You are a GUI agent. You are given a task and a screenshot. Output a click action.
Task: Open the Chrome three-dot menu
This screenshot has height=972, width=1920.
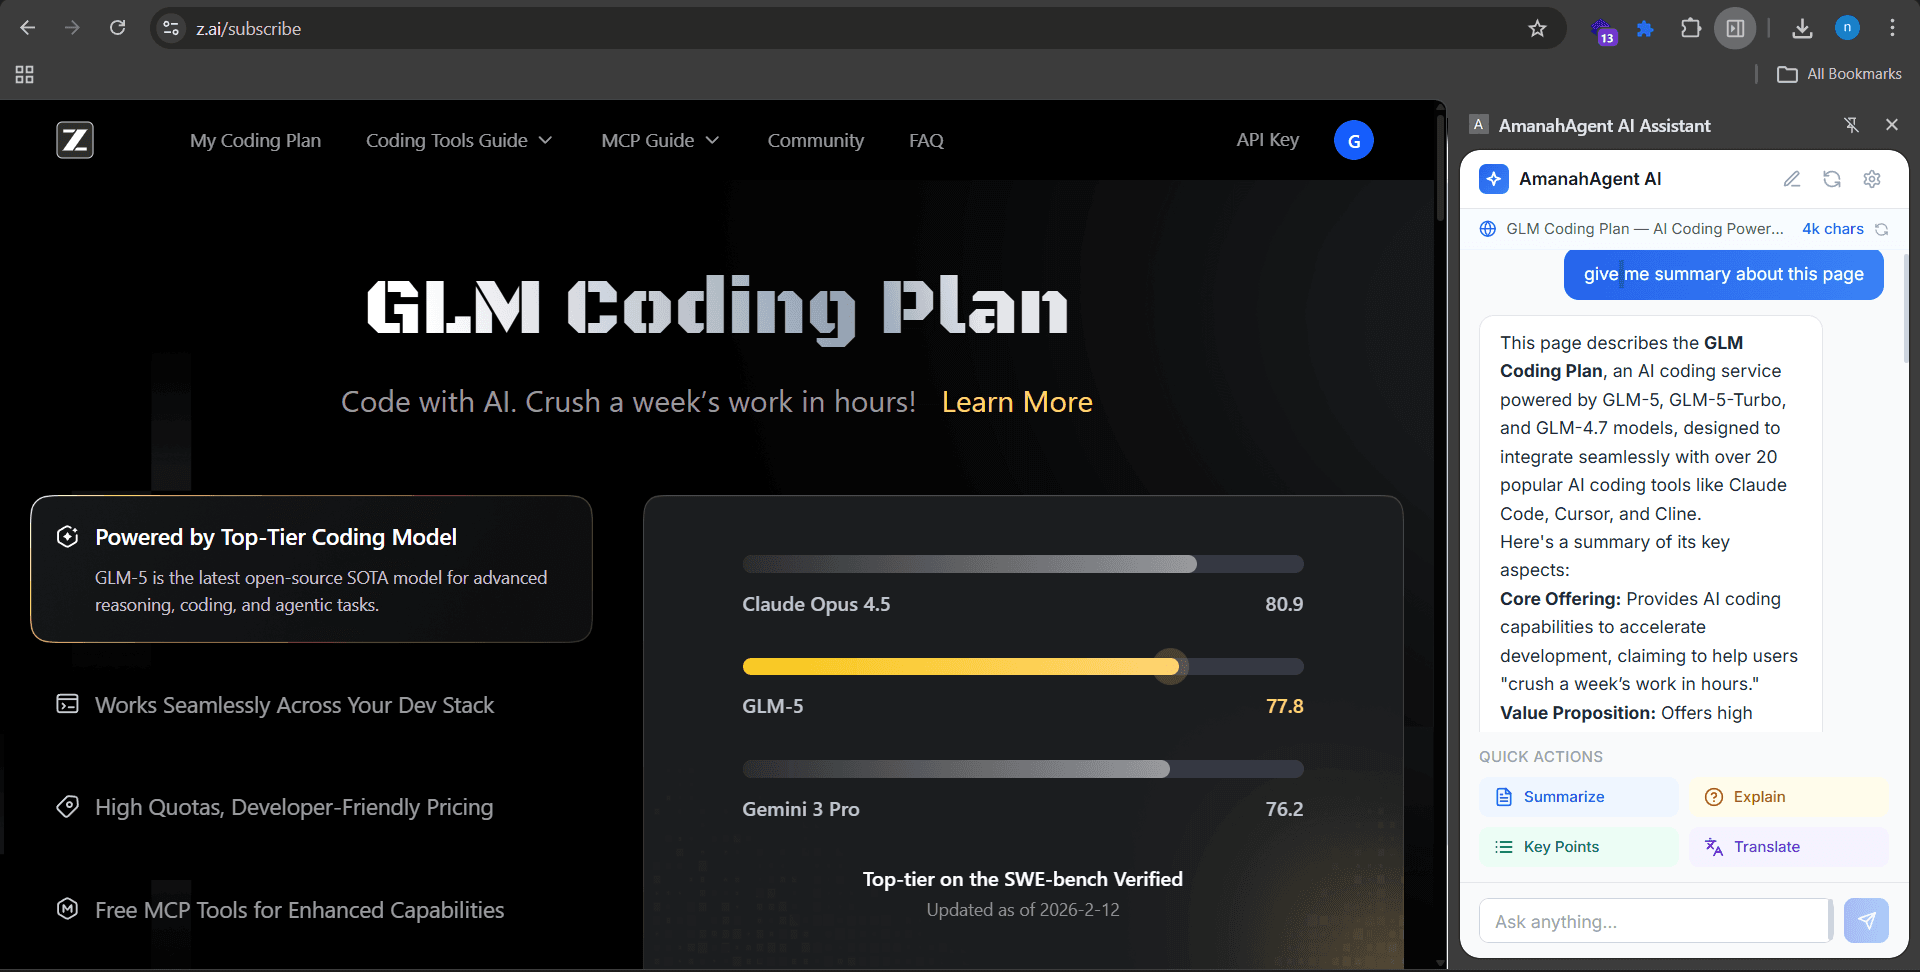[1892, 28]
